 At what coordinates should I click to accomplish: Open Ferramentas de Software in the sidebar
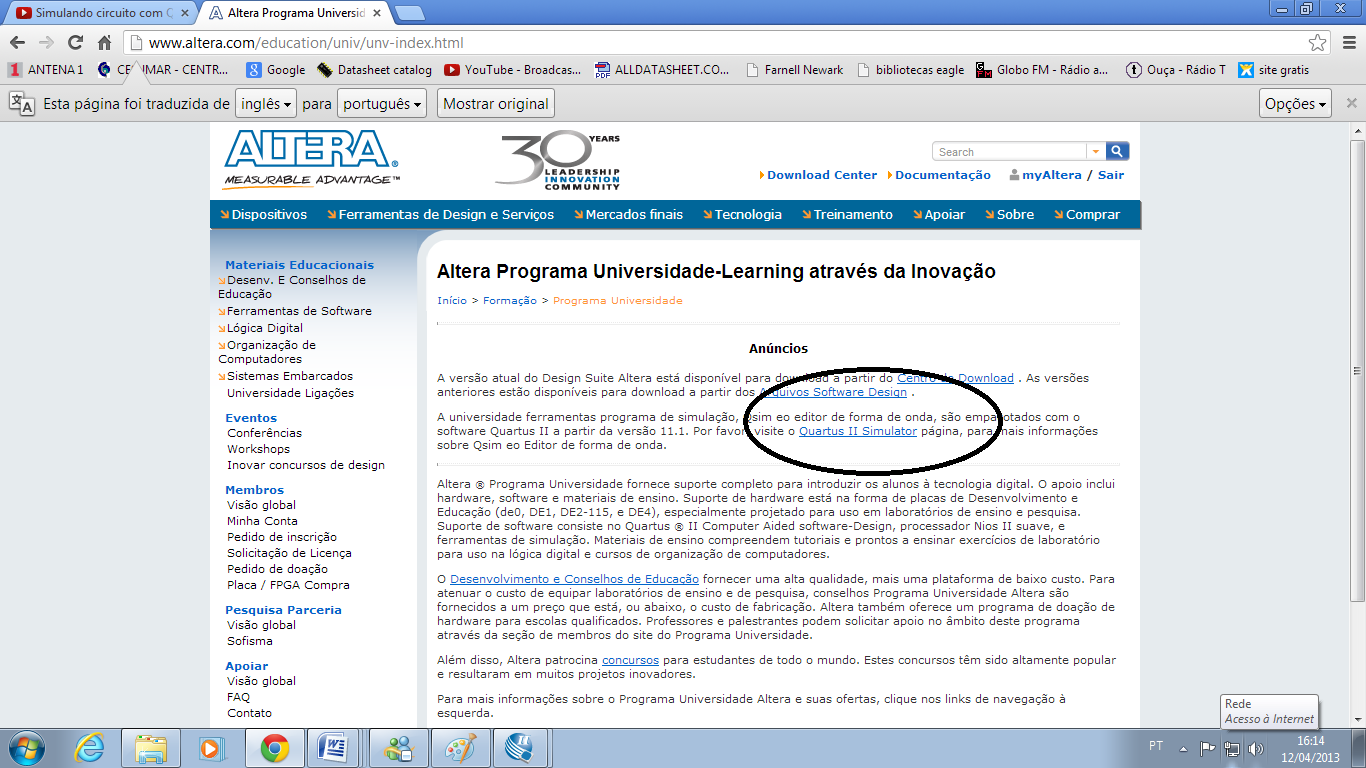point(299,311)
